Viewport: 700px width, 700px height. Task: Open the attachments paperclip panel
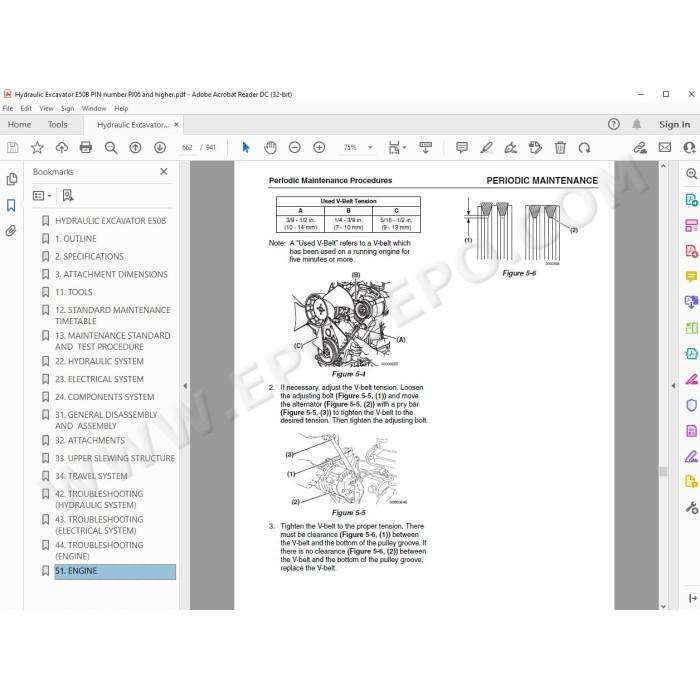11,231
